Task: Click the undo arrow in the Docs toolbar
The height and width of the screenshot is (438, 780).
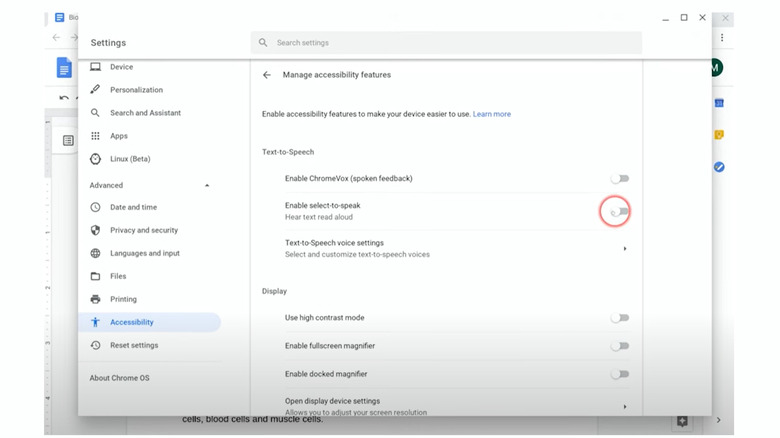Action: point(64,98)
